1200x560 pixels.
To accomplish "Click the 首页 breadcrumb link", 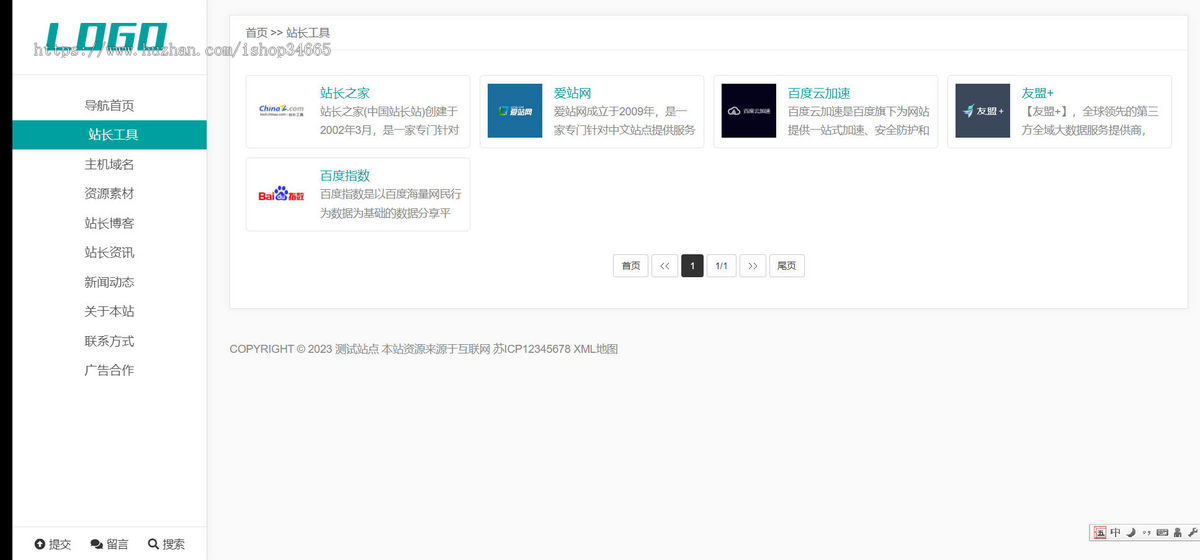I will click(256, 33).
